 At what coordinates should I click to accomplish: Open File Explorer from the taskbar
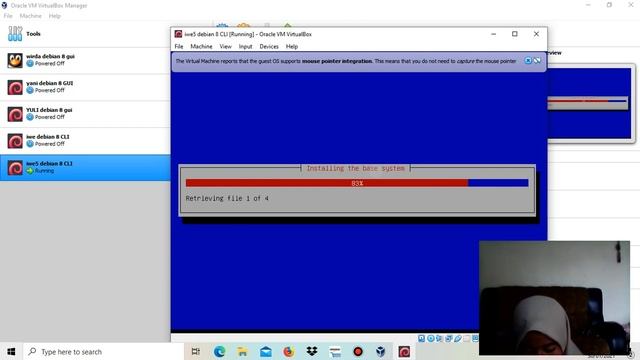pos(242,351)
